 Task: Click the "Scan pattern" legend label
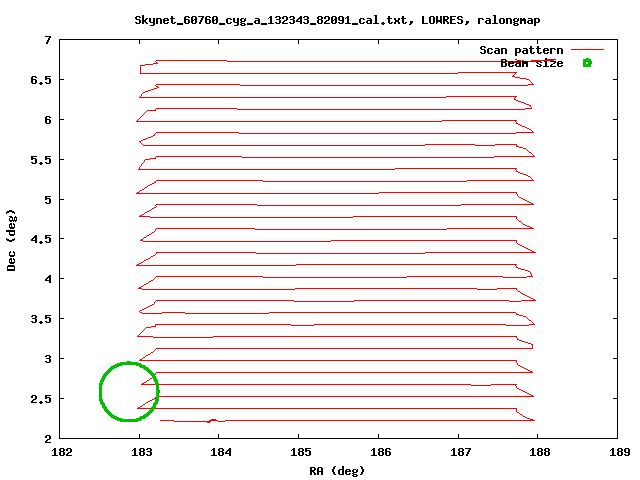tap(521, 50)
